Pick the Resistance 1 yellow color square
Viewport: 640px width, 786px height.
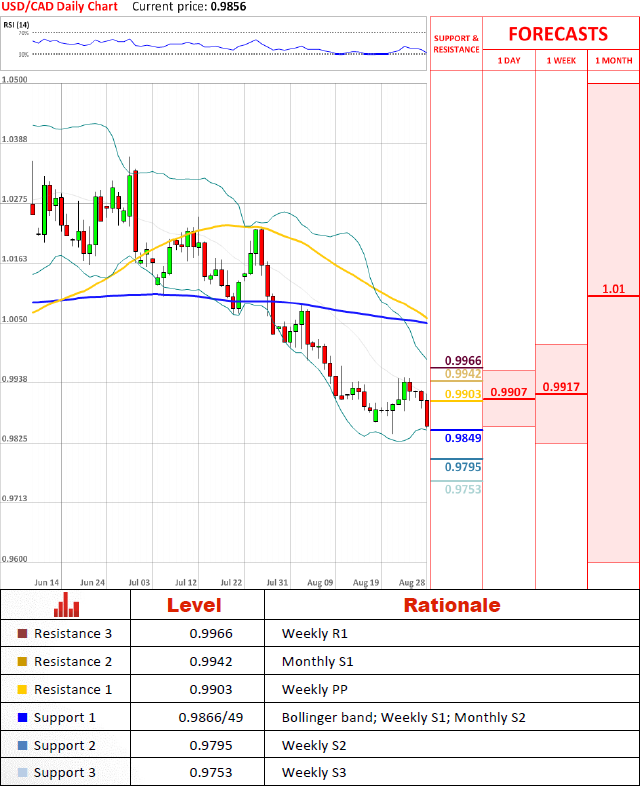point(23,690)
